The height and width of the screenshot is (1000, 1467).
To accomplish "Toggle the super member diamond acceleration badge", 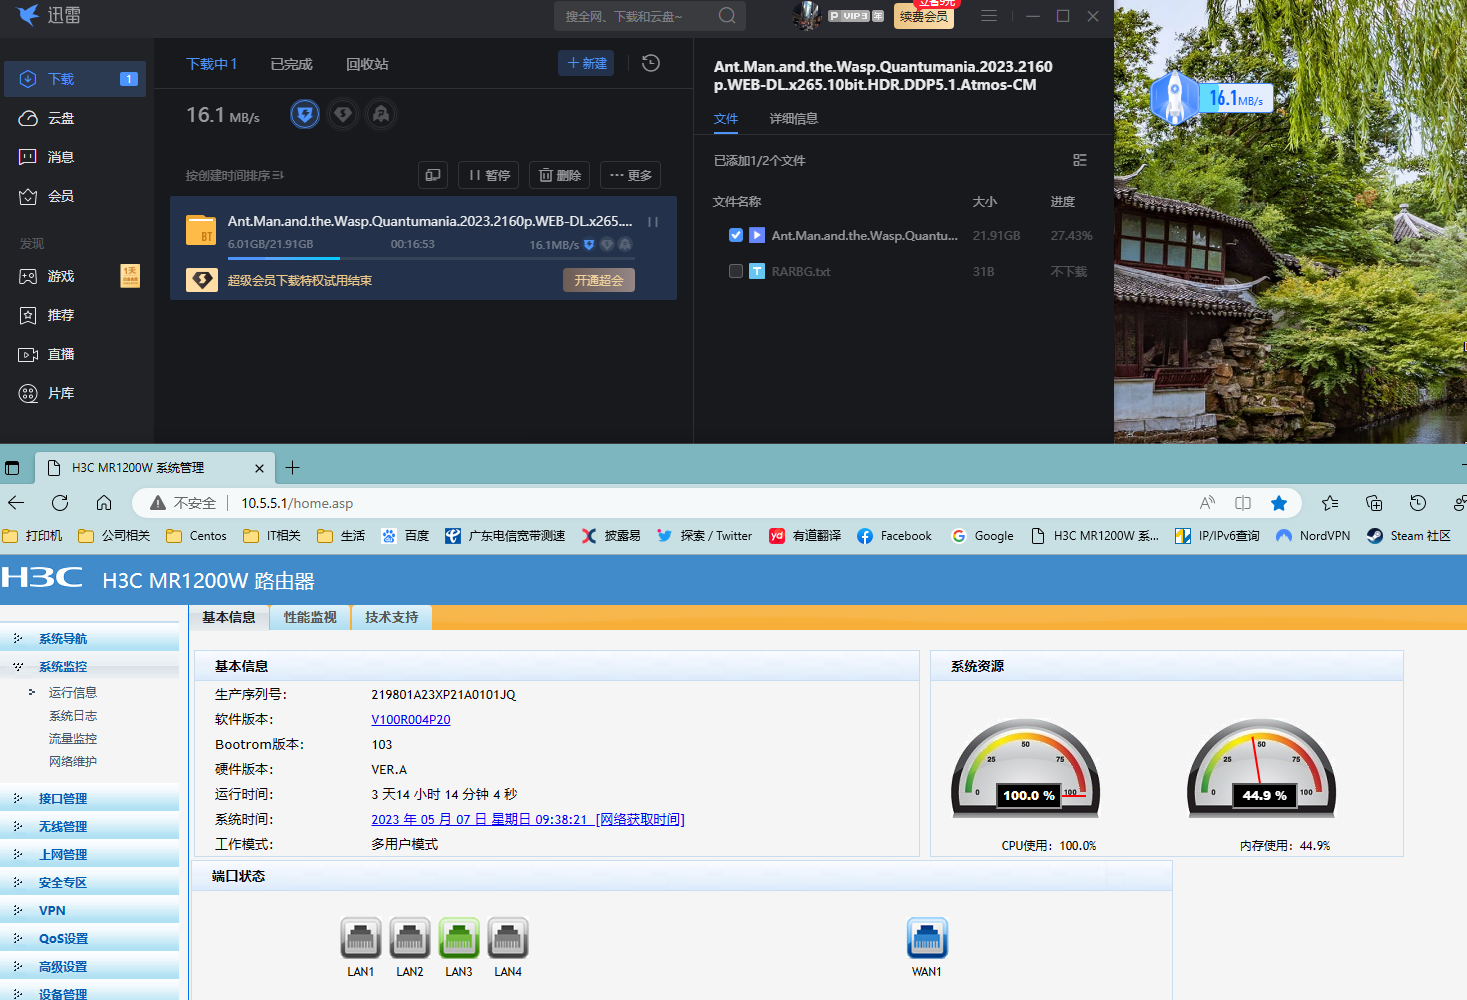I will 343,115.
